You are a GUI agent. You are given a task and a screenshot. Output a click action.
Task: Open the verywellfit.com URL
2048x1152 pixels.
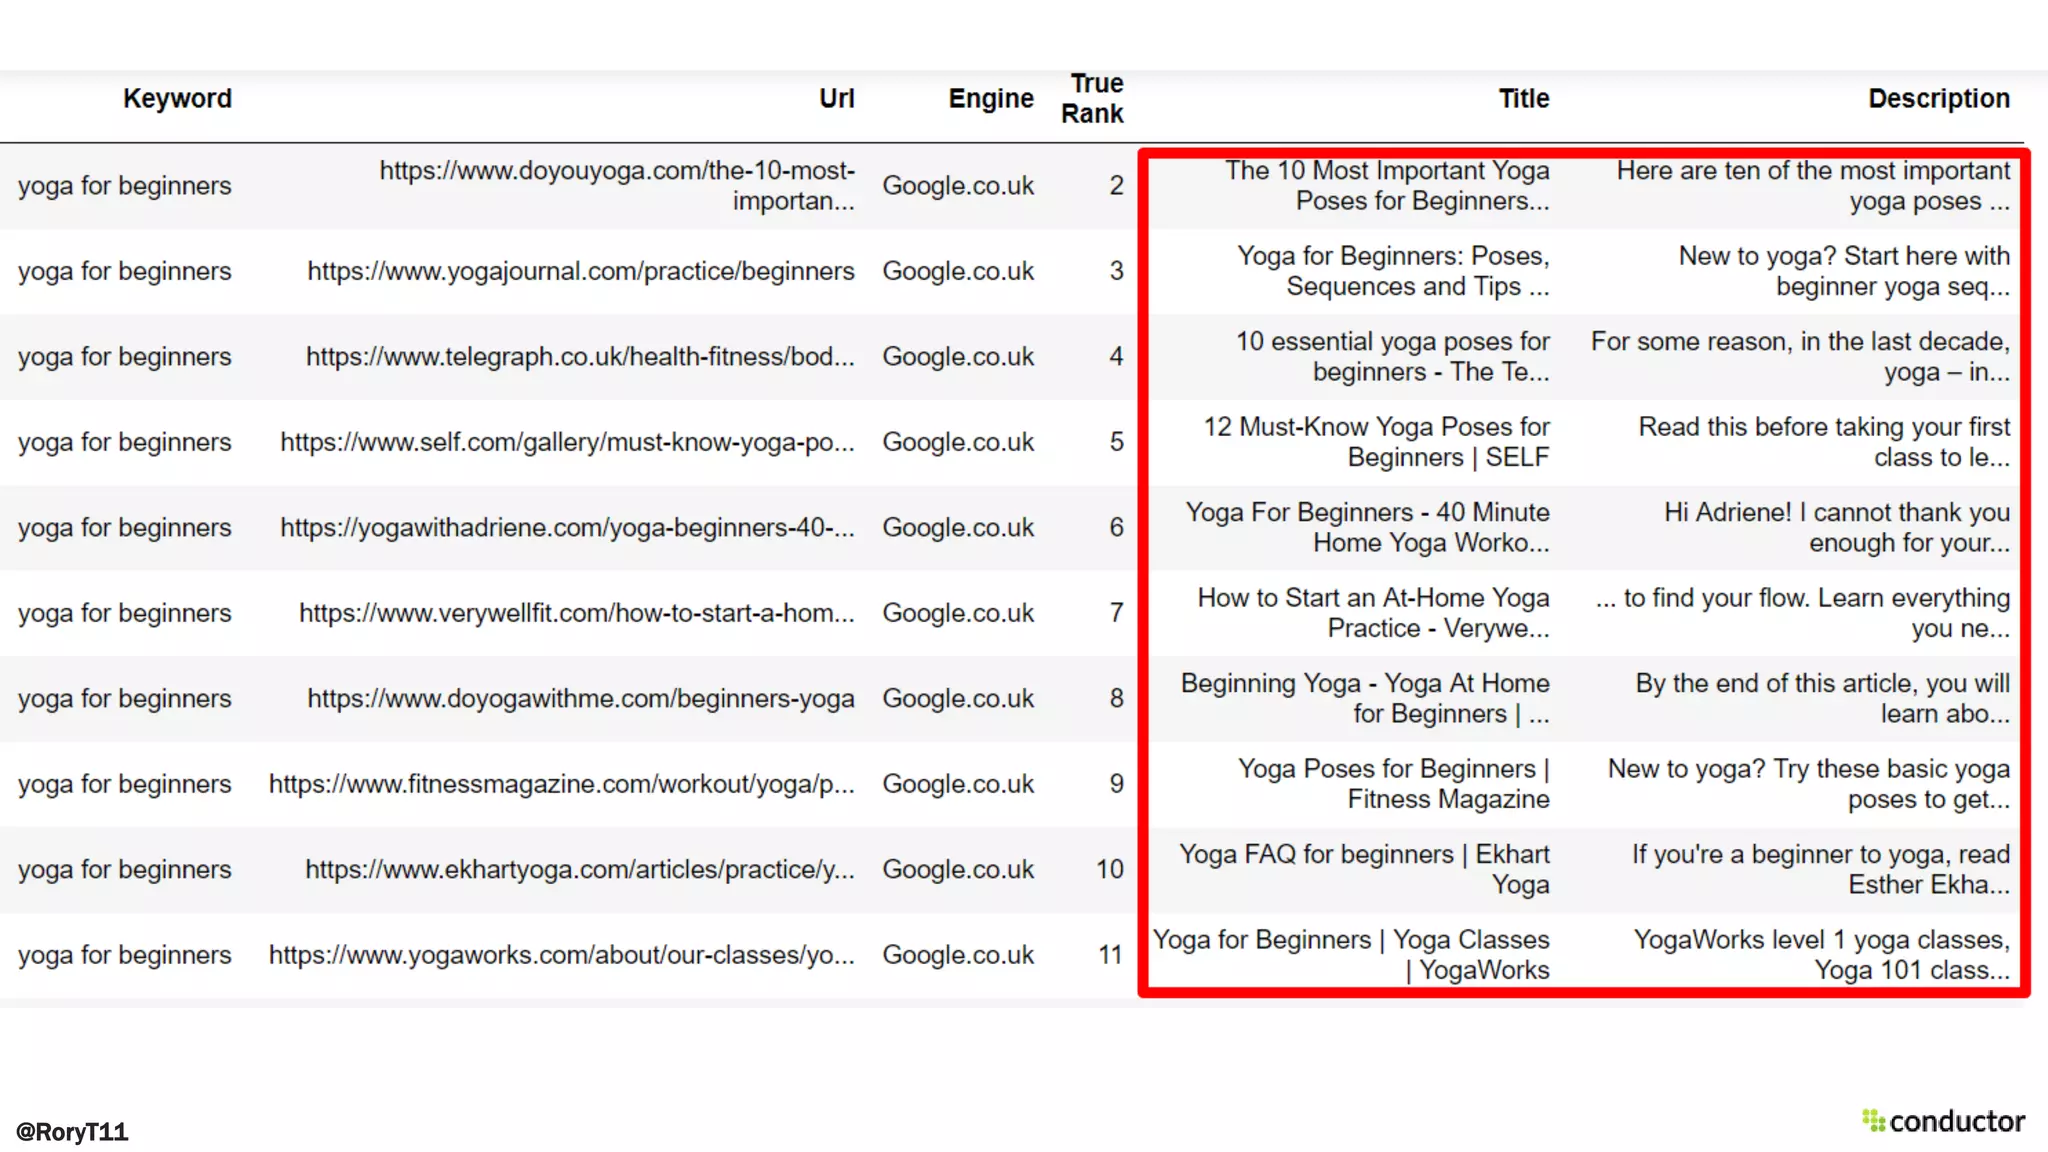click(x=576, y=613)
